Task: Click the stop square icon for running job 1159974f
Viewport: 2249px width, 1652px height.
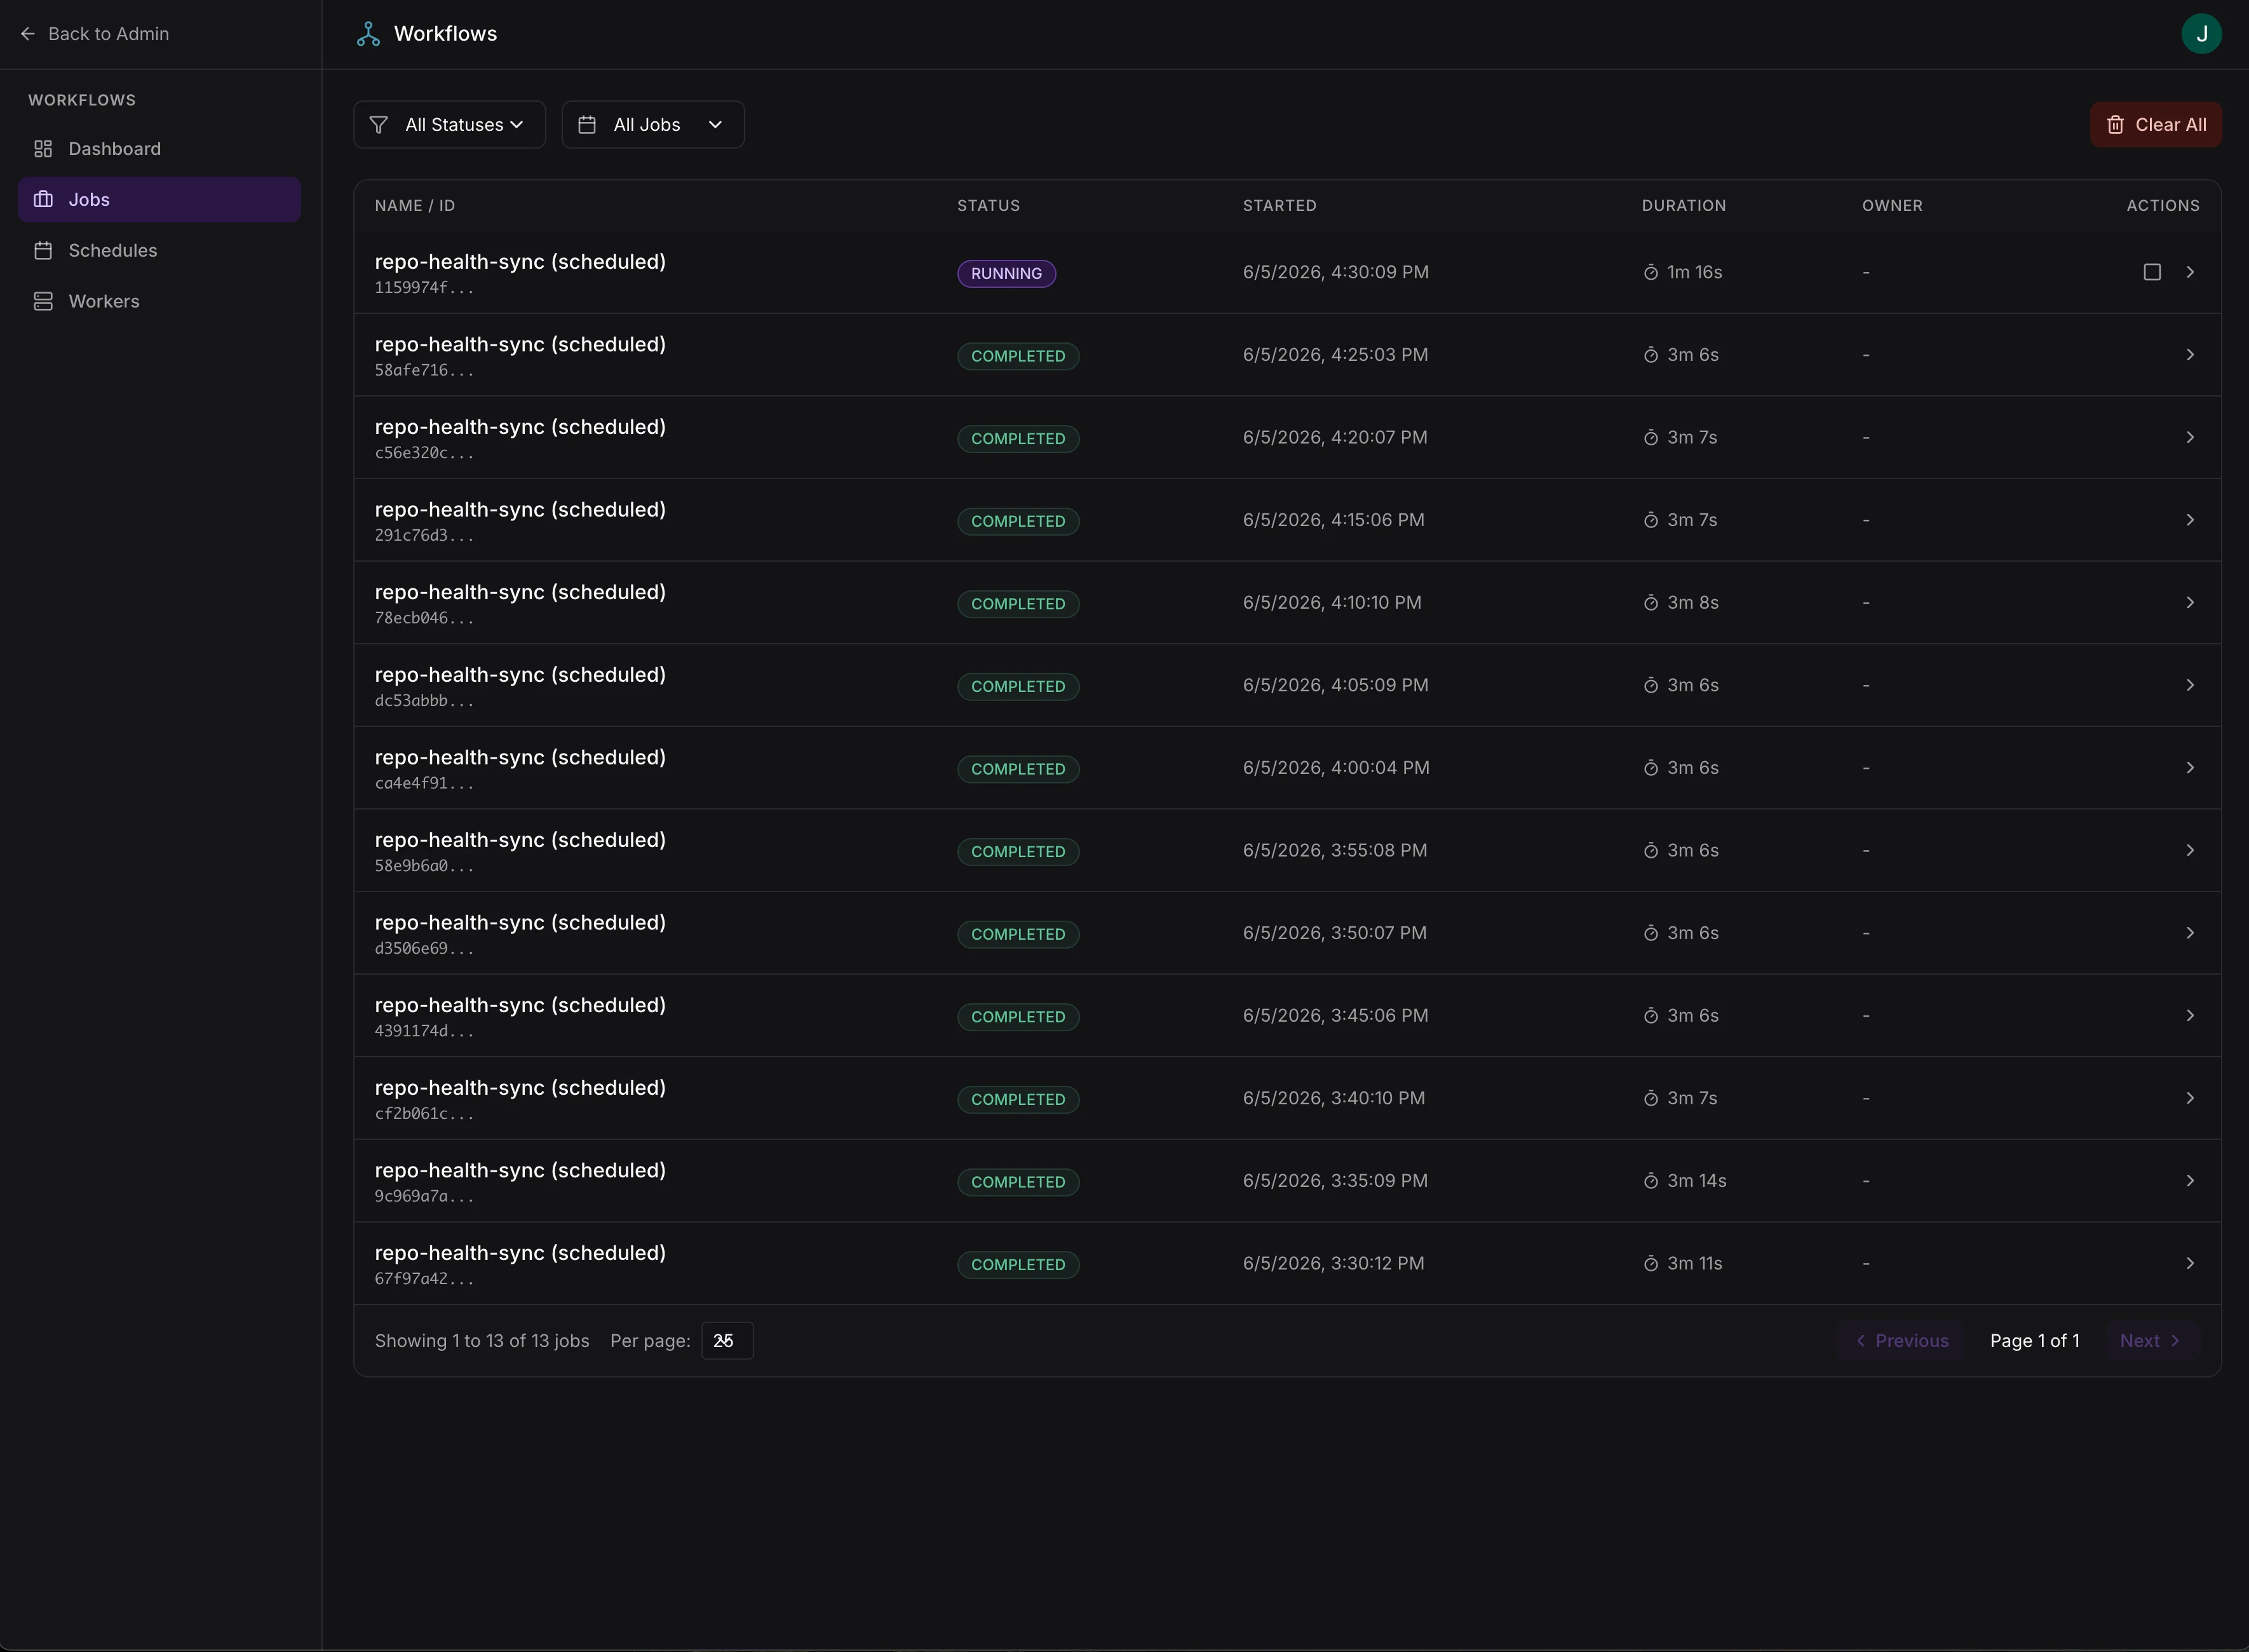Action: coord(2152,272)
